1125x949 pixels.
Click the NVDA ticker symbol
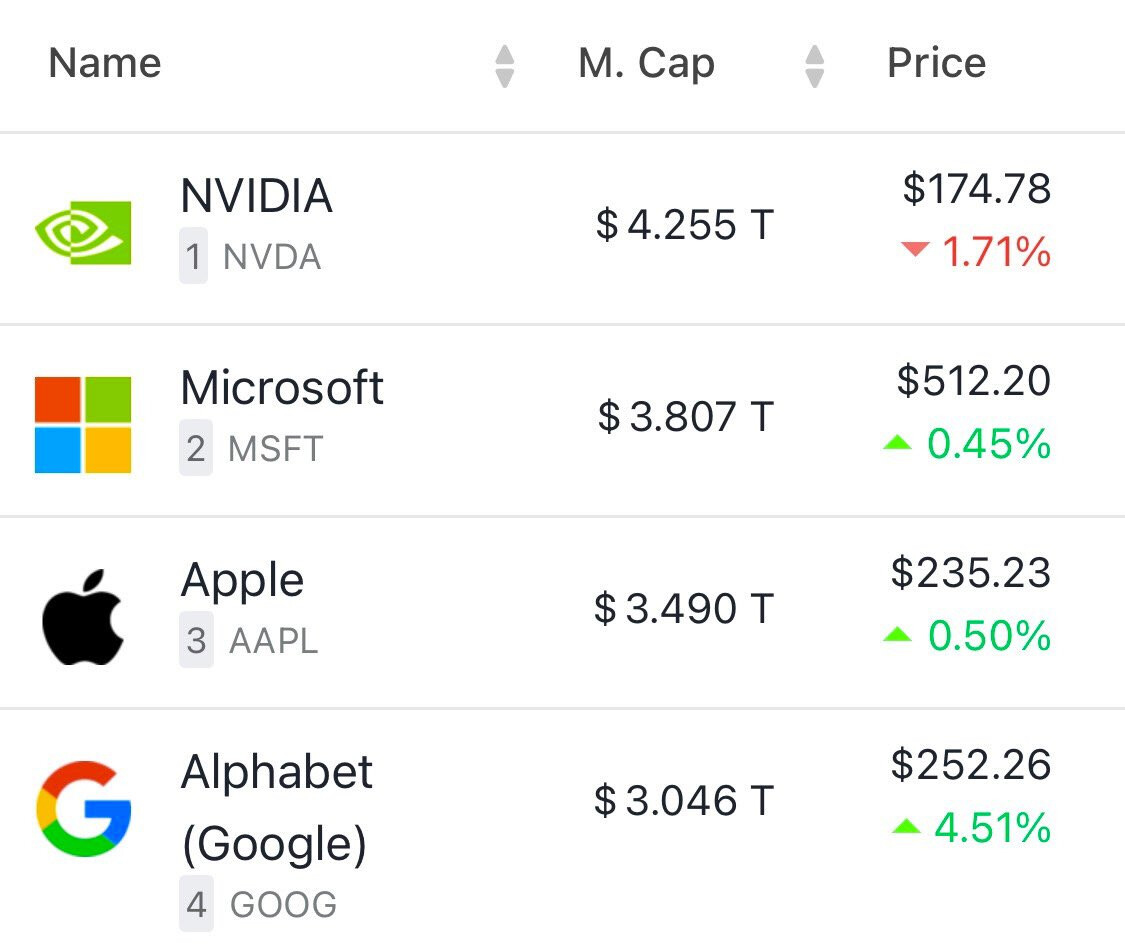272,258
